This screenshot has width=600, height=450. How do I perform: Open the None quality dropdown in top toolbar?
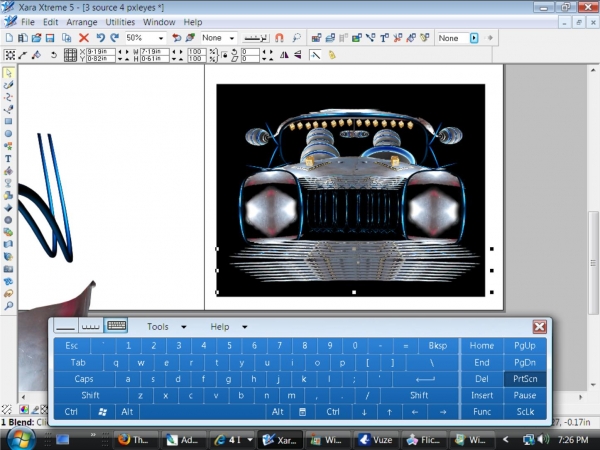click(x=232, y=38)
